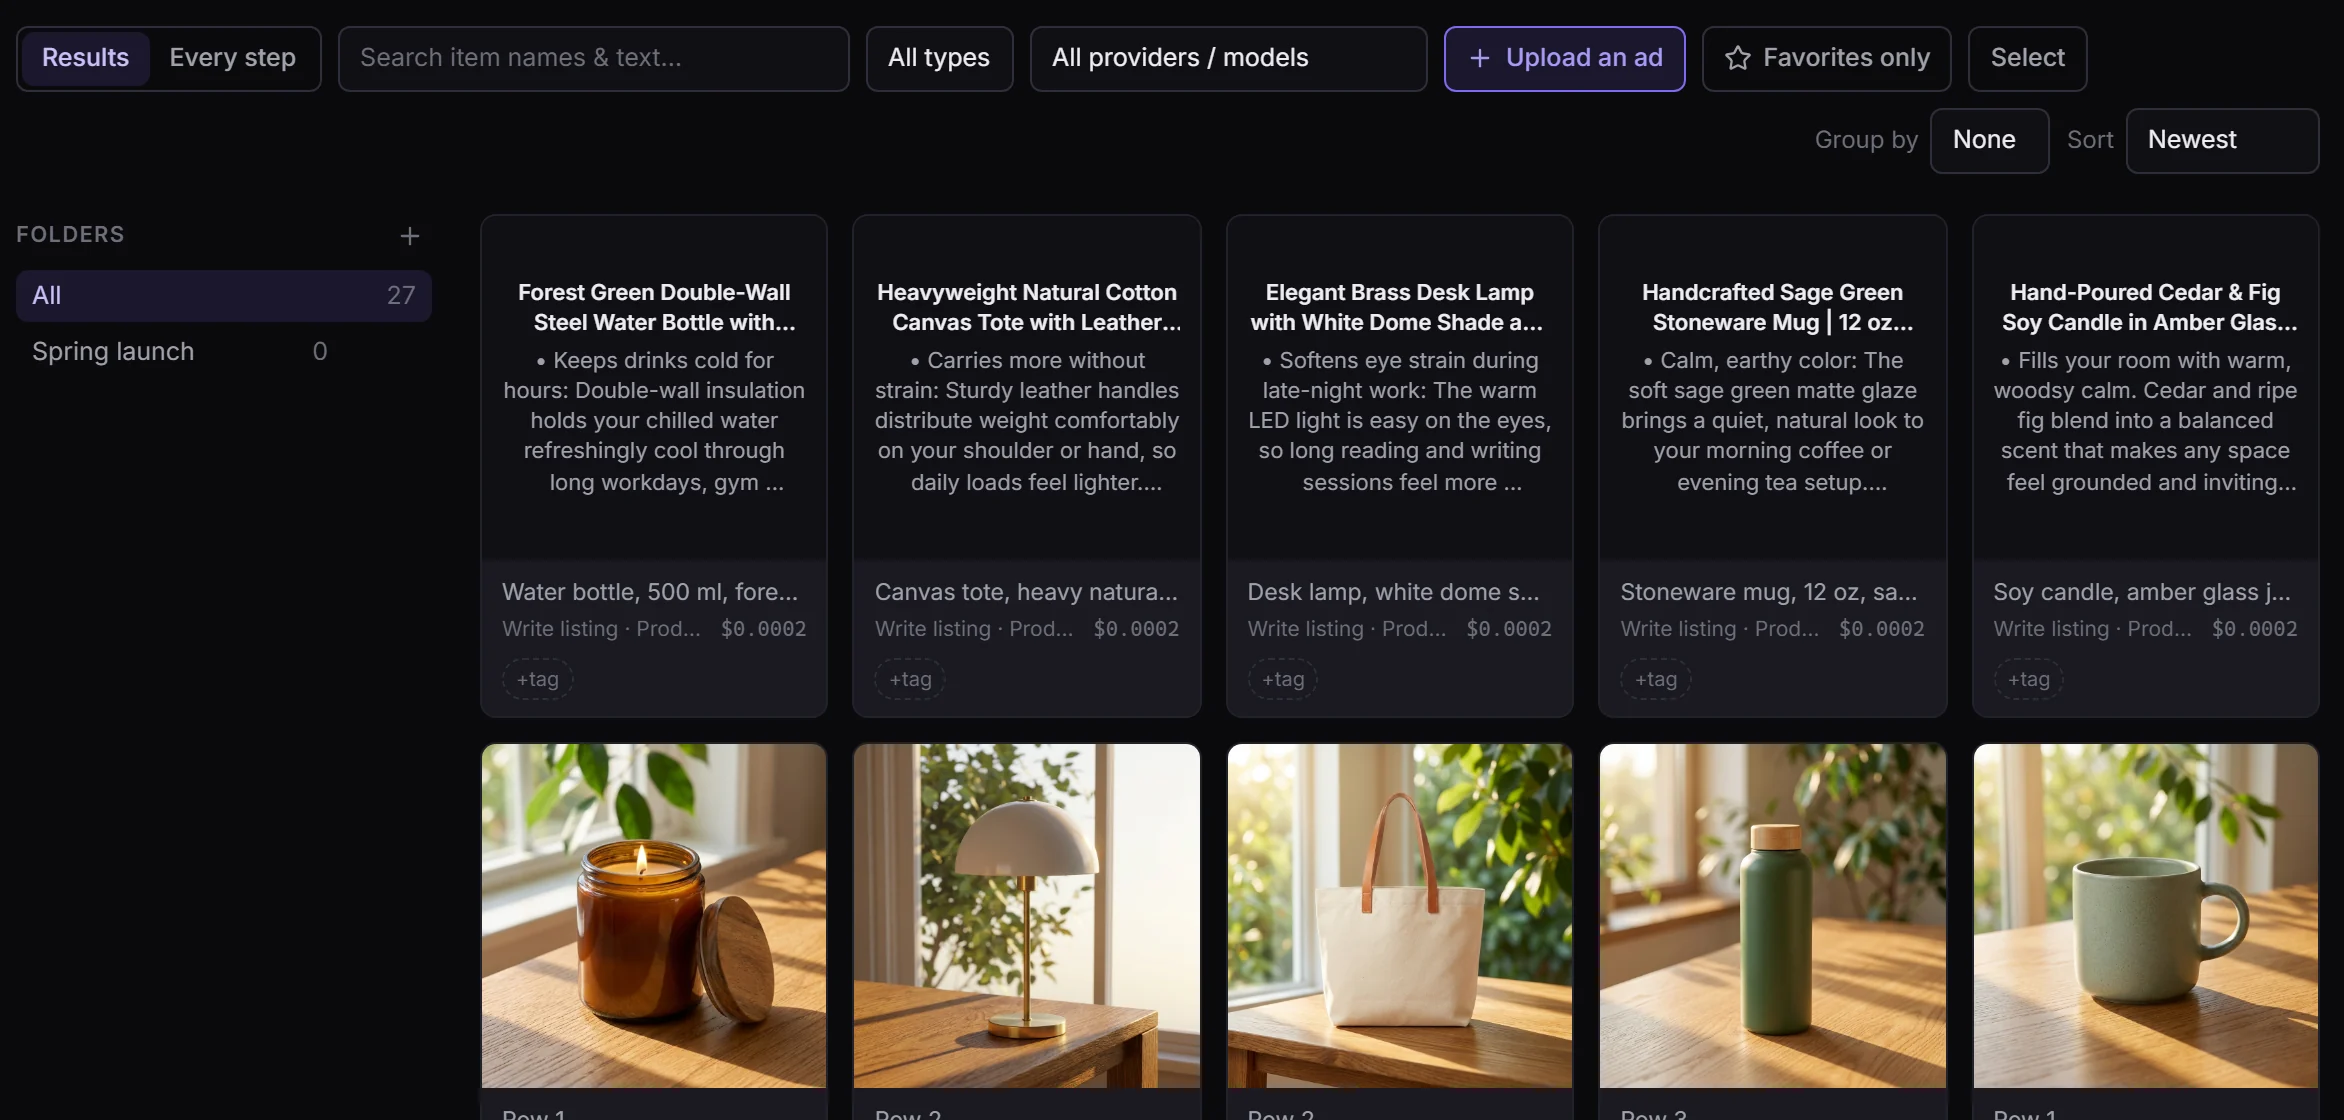
Task: Switch to the Every step tab
Action: point(232,58)
